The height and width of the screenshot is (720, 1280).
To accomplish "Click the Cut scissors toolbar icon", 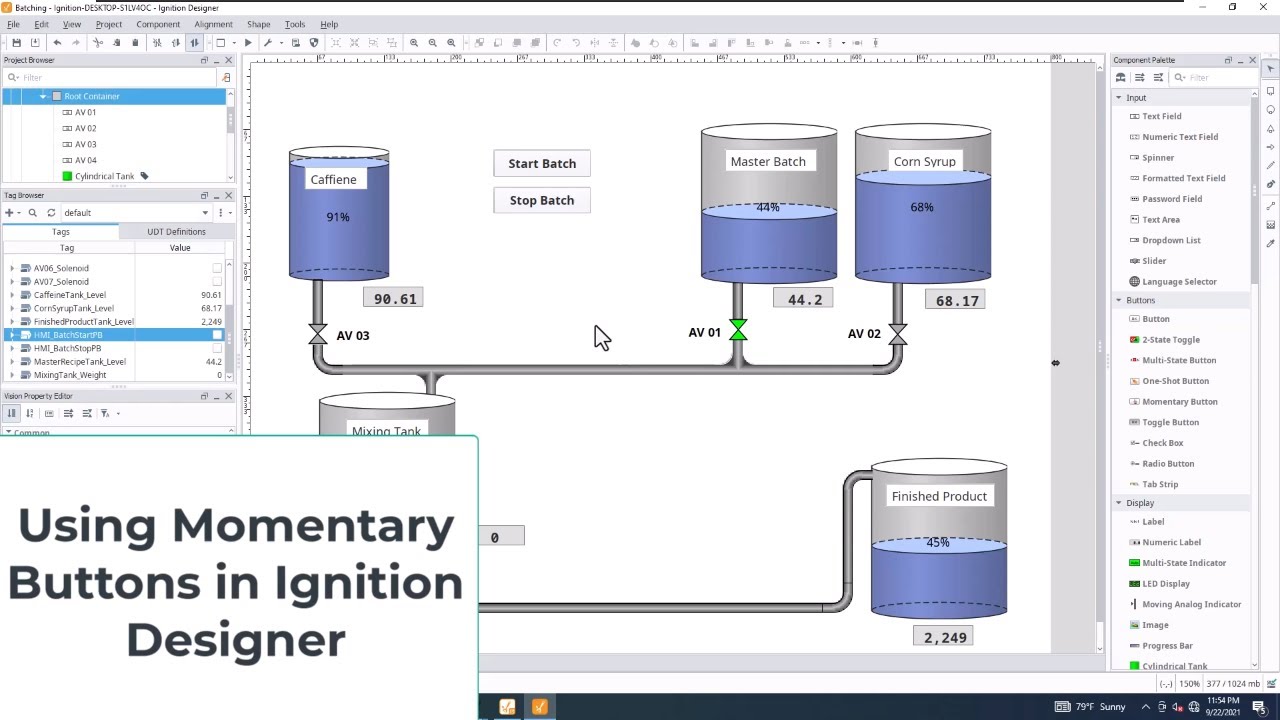I will point(97,43).
